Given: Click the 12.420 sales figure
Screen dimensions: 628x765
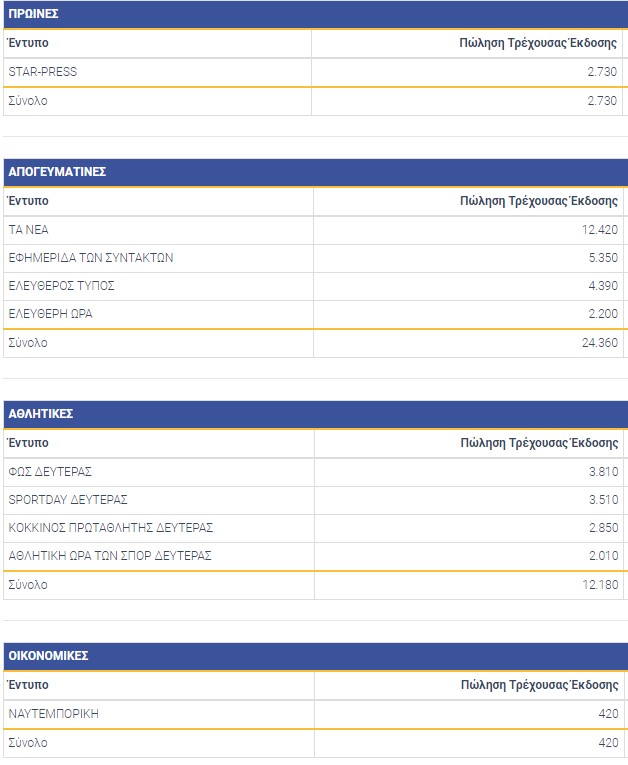Looking at the screenshot, I should [599, 229].
